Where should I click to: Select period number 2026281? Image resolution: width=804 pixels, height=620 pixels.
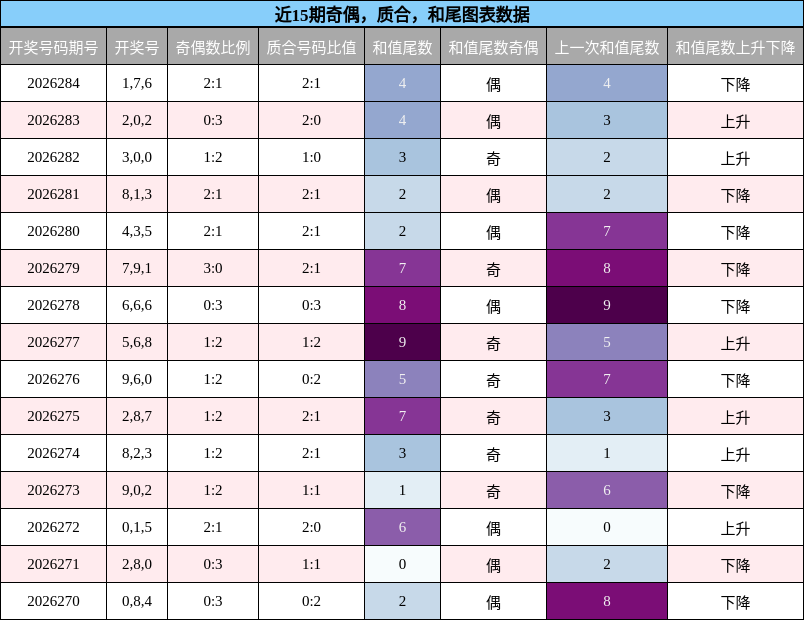point(53,194)
